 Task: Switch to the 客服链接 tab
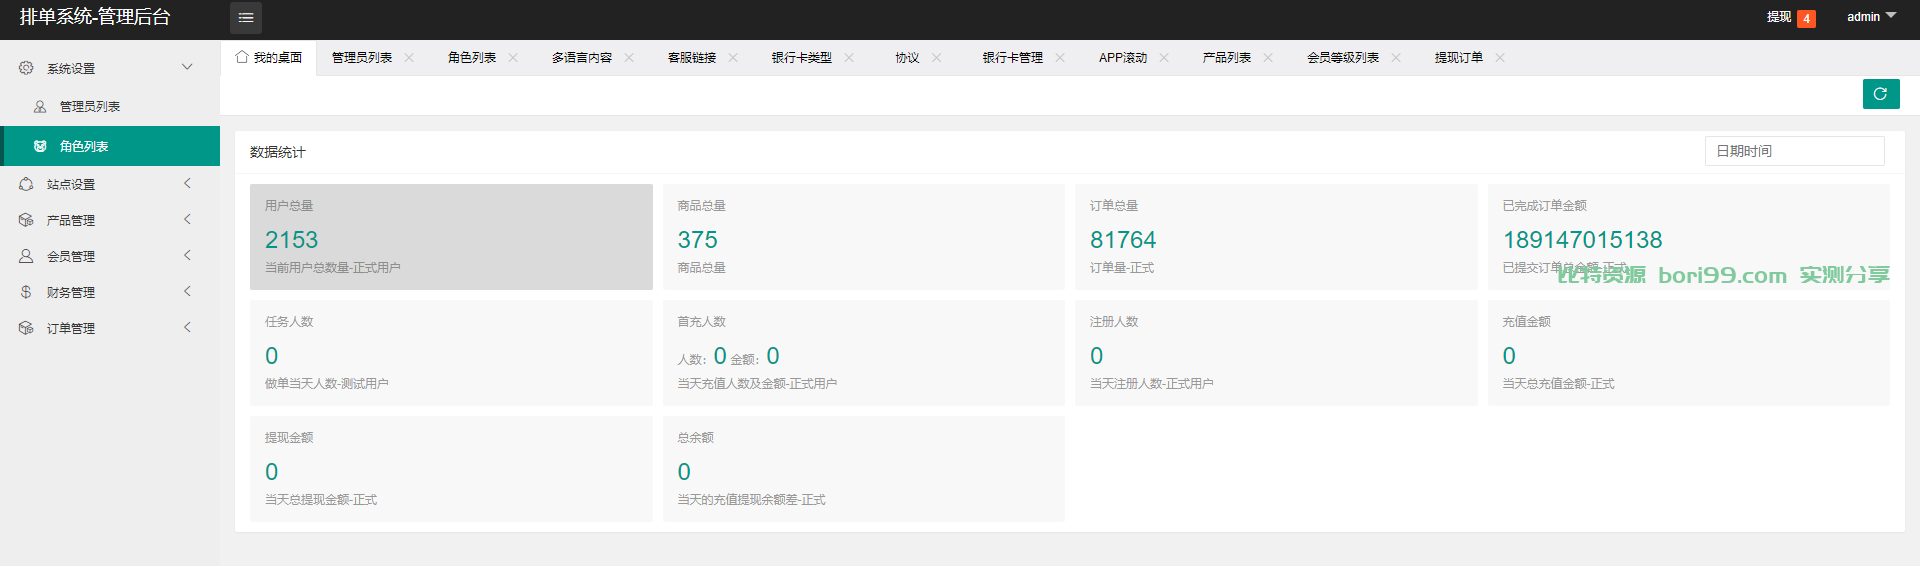tap(692, 58)
